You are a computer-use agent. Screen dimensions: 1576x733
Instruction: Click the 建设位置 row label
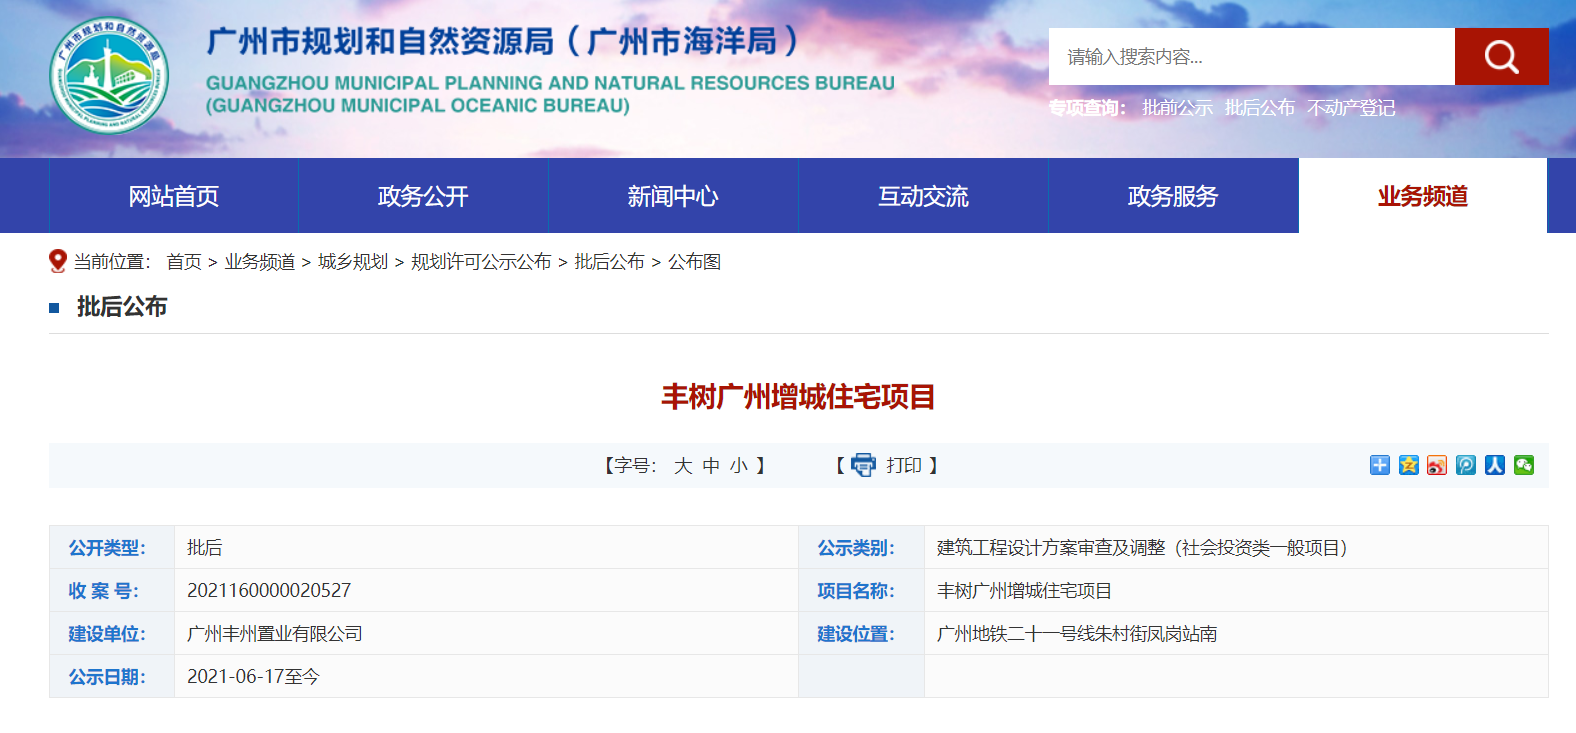(x=856, y=634)
